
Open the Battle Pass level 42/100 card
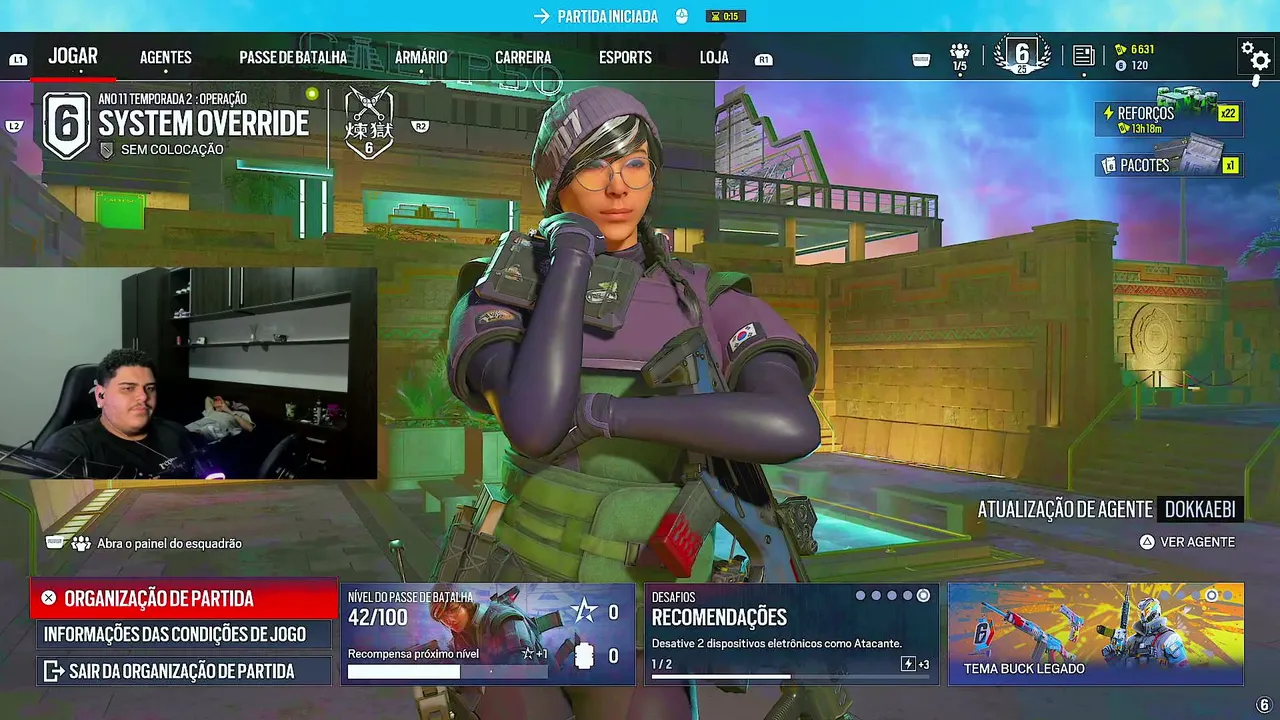[488, 634]
